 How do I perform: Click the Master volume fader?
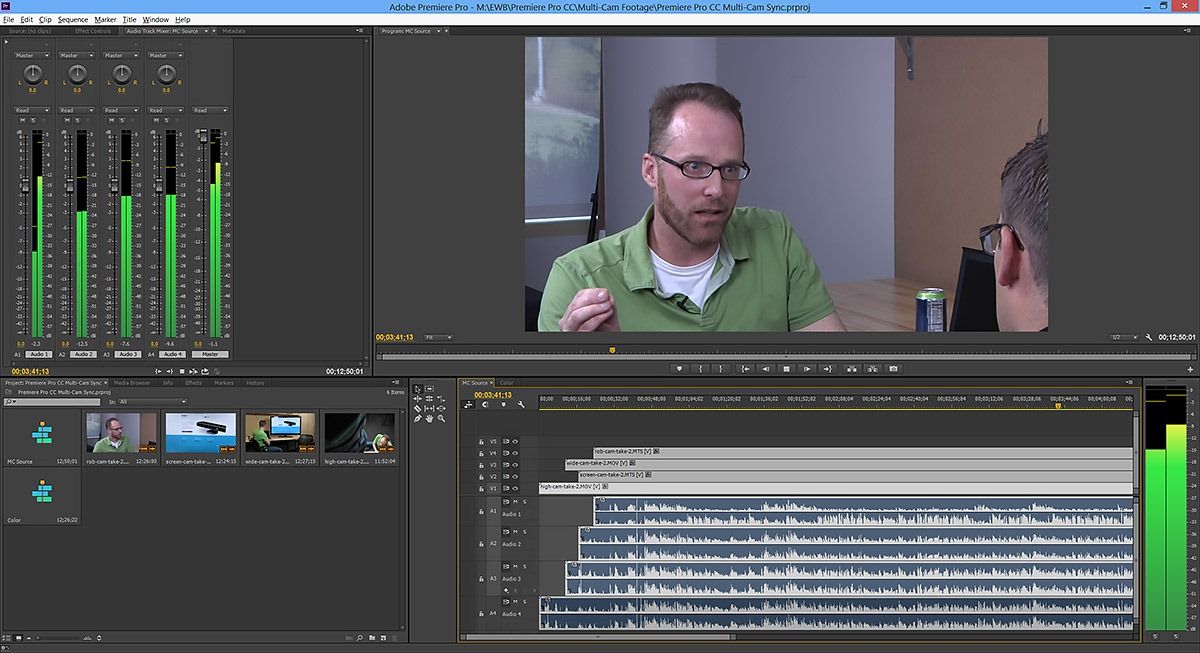click(x=204, y=136)
